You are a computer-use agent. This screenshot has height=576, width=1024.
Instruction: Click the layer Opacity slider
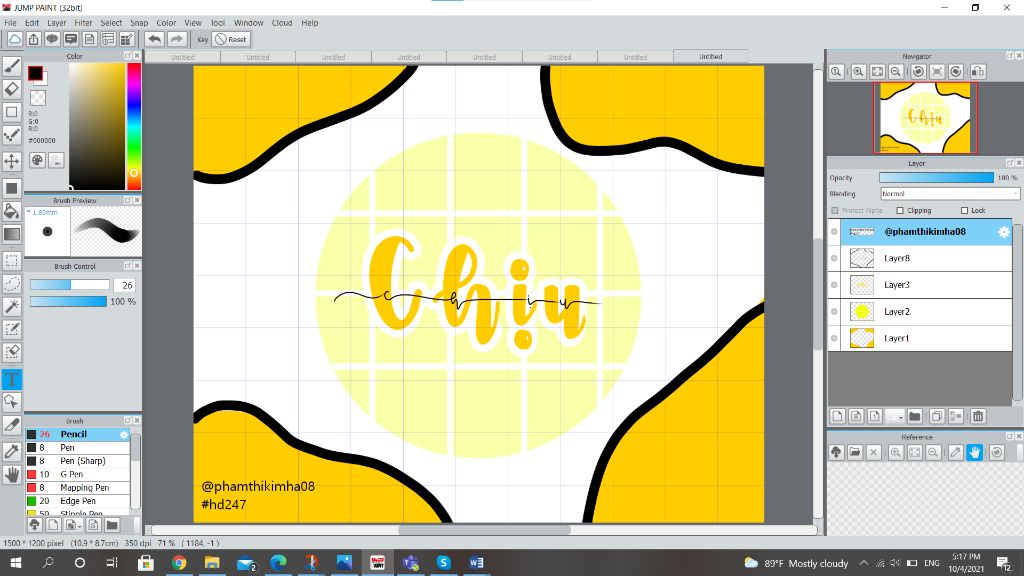(936, 178)
